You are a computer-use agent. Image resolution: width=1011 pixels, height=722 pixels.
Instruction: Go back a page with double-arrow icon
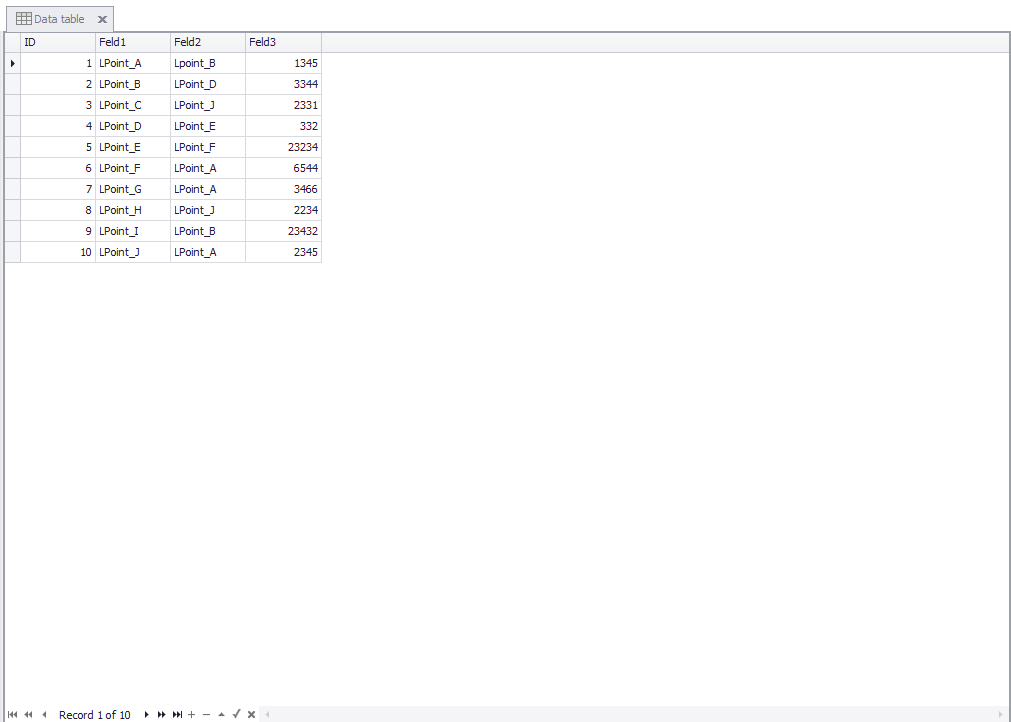(x=28, y=715)
